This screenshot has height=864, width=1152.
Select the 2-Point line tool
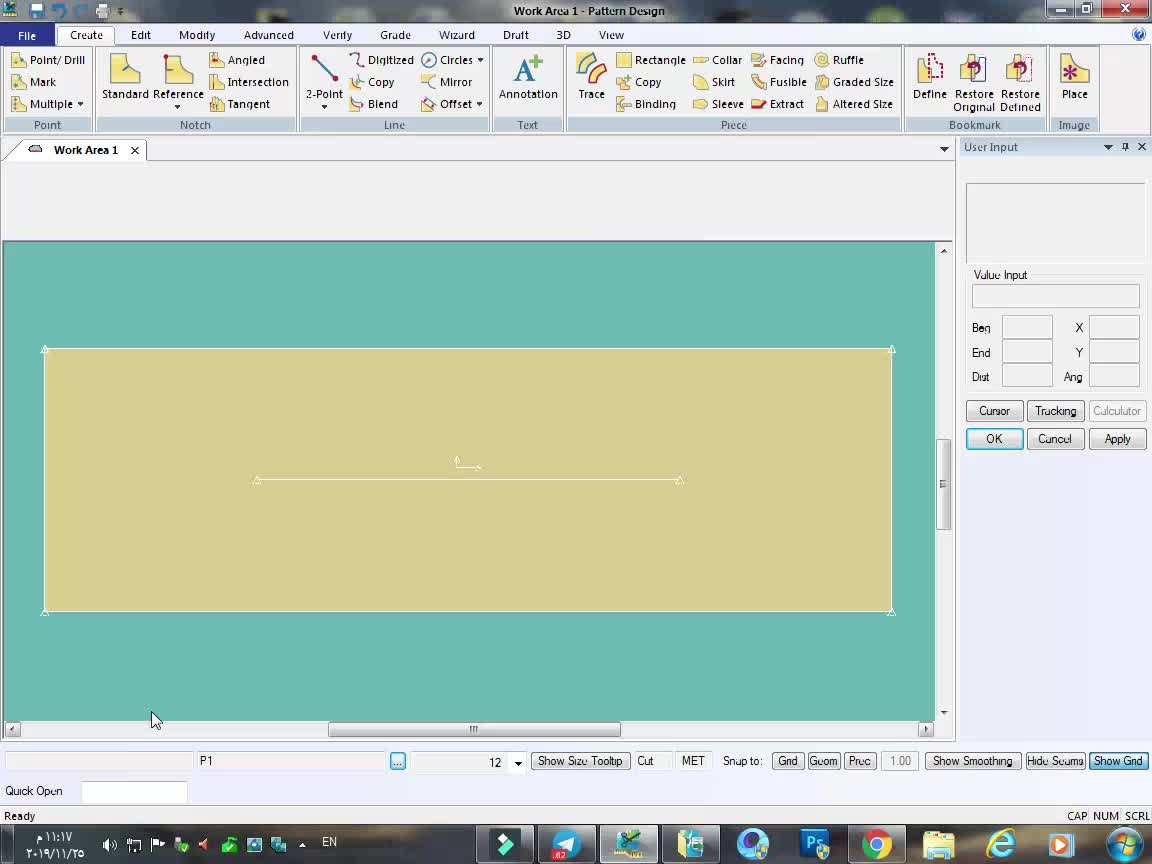[324, 78]
